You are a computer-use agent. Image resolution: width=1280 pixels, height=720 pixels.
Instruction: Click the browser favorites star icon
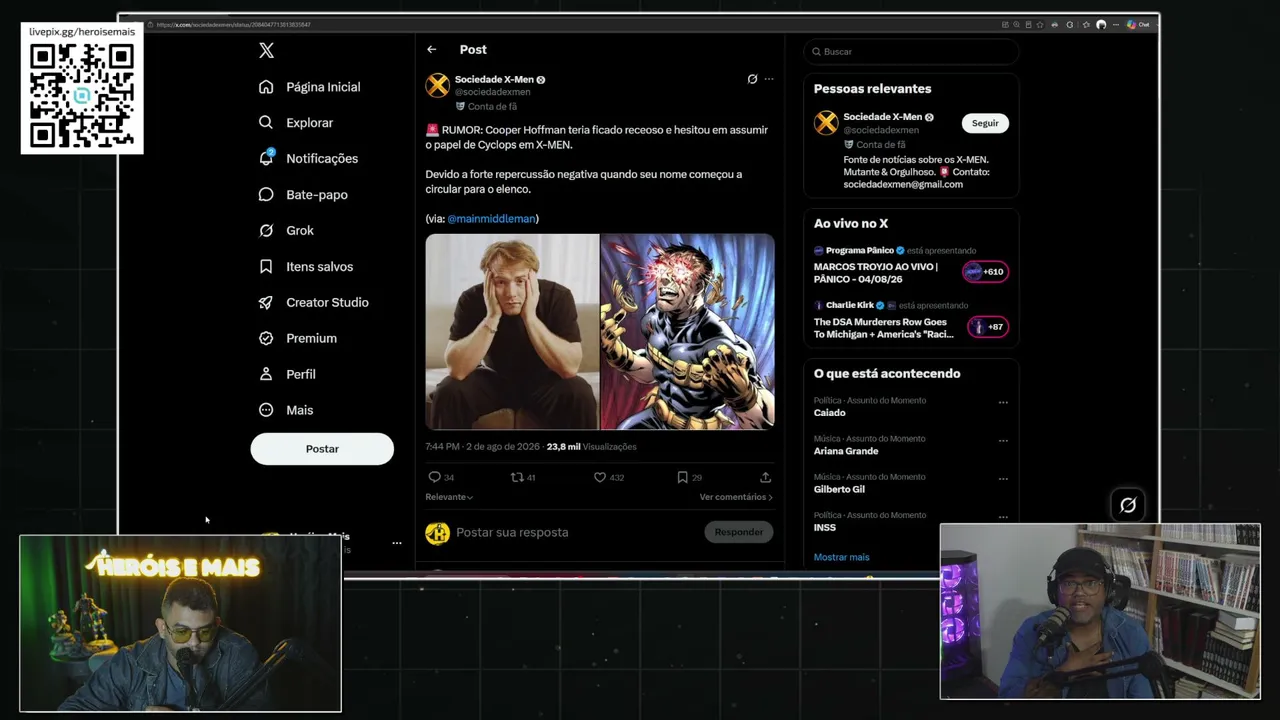pos(1040,25)
